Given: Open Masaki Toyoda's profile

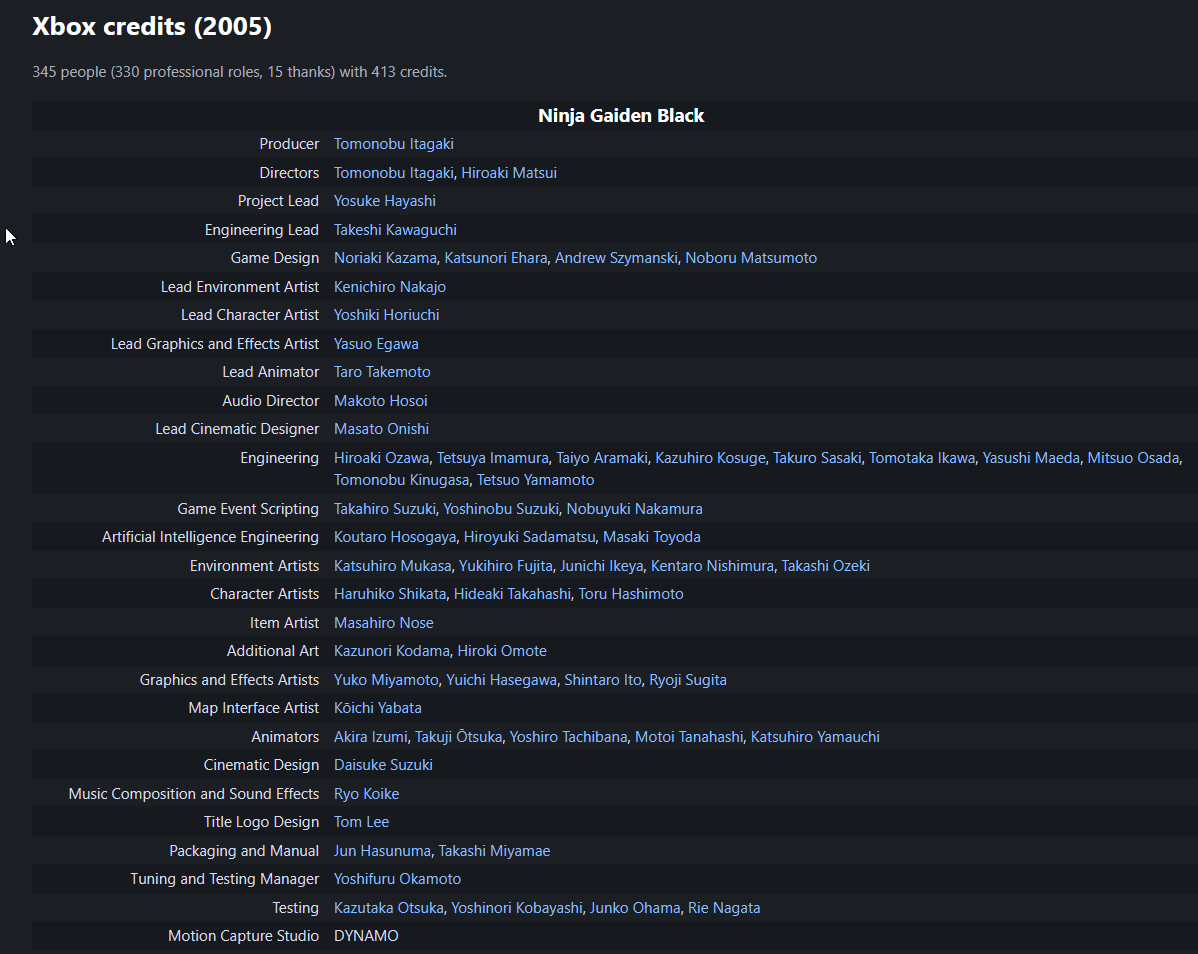Looking at the screenshot, I should [652, 537].
